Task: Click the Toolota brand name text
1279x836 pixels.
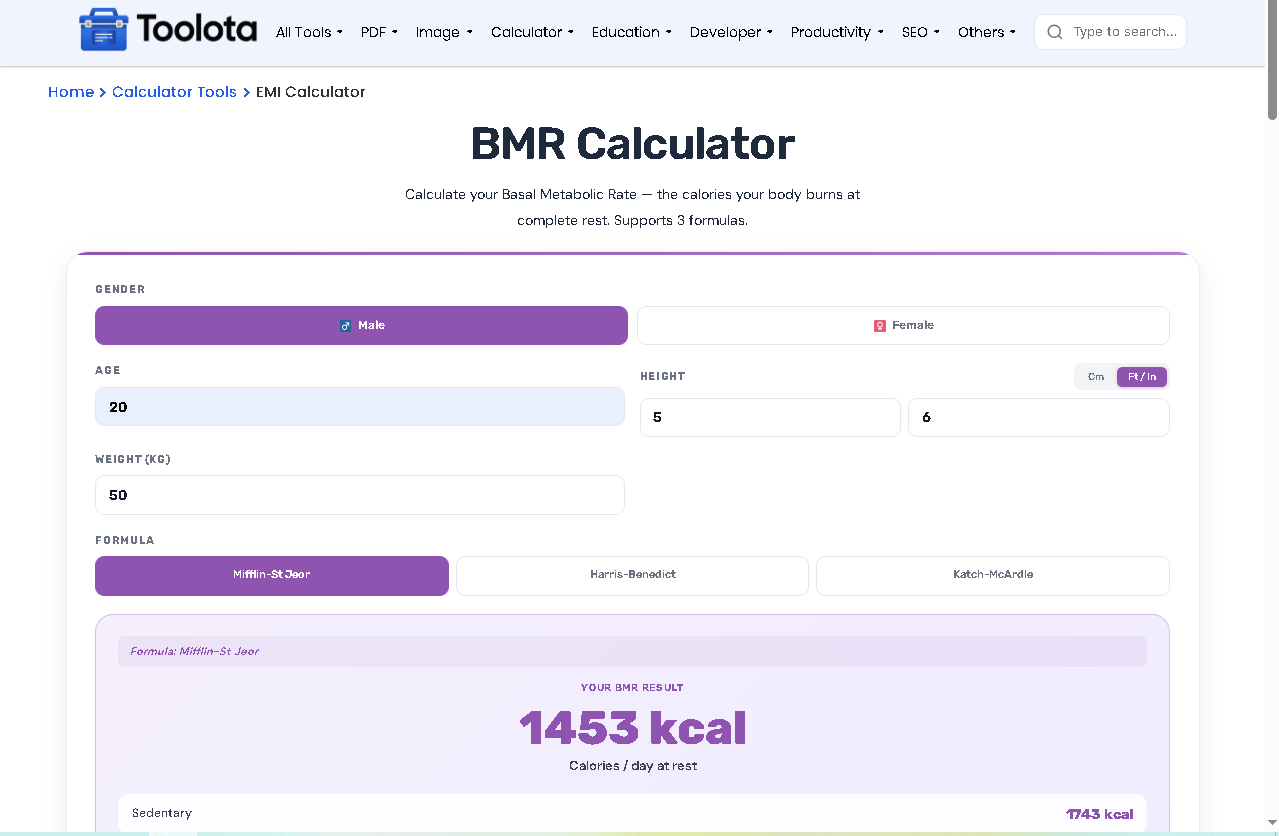Action: (x=197, y=29)
